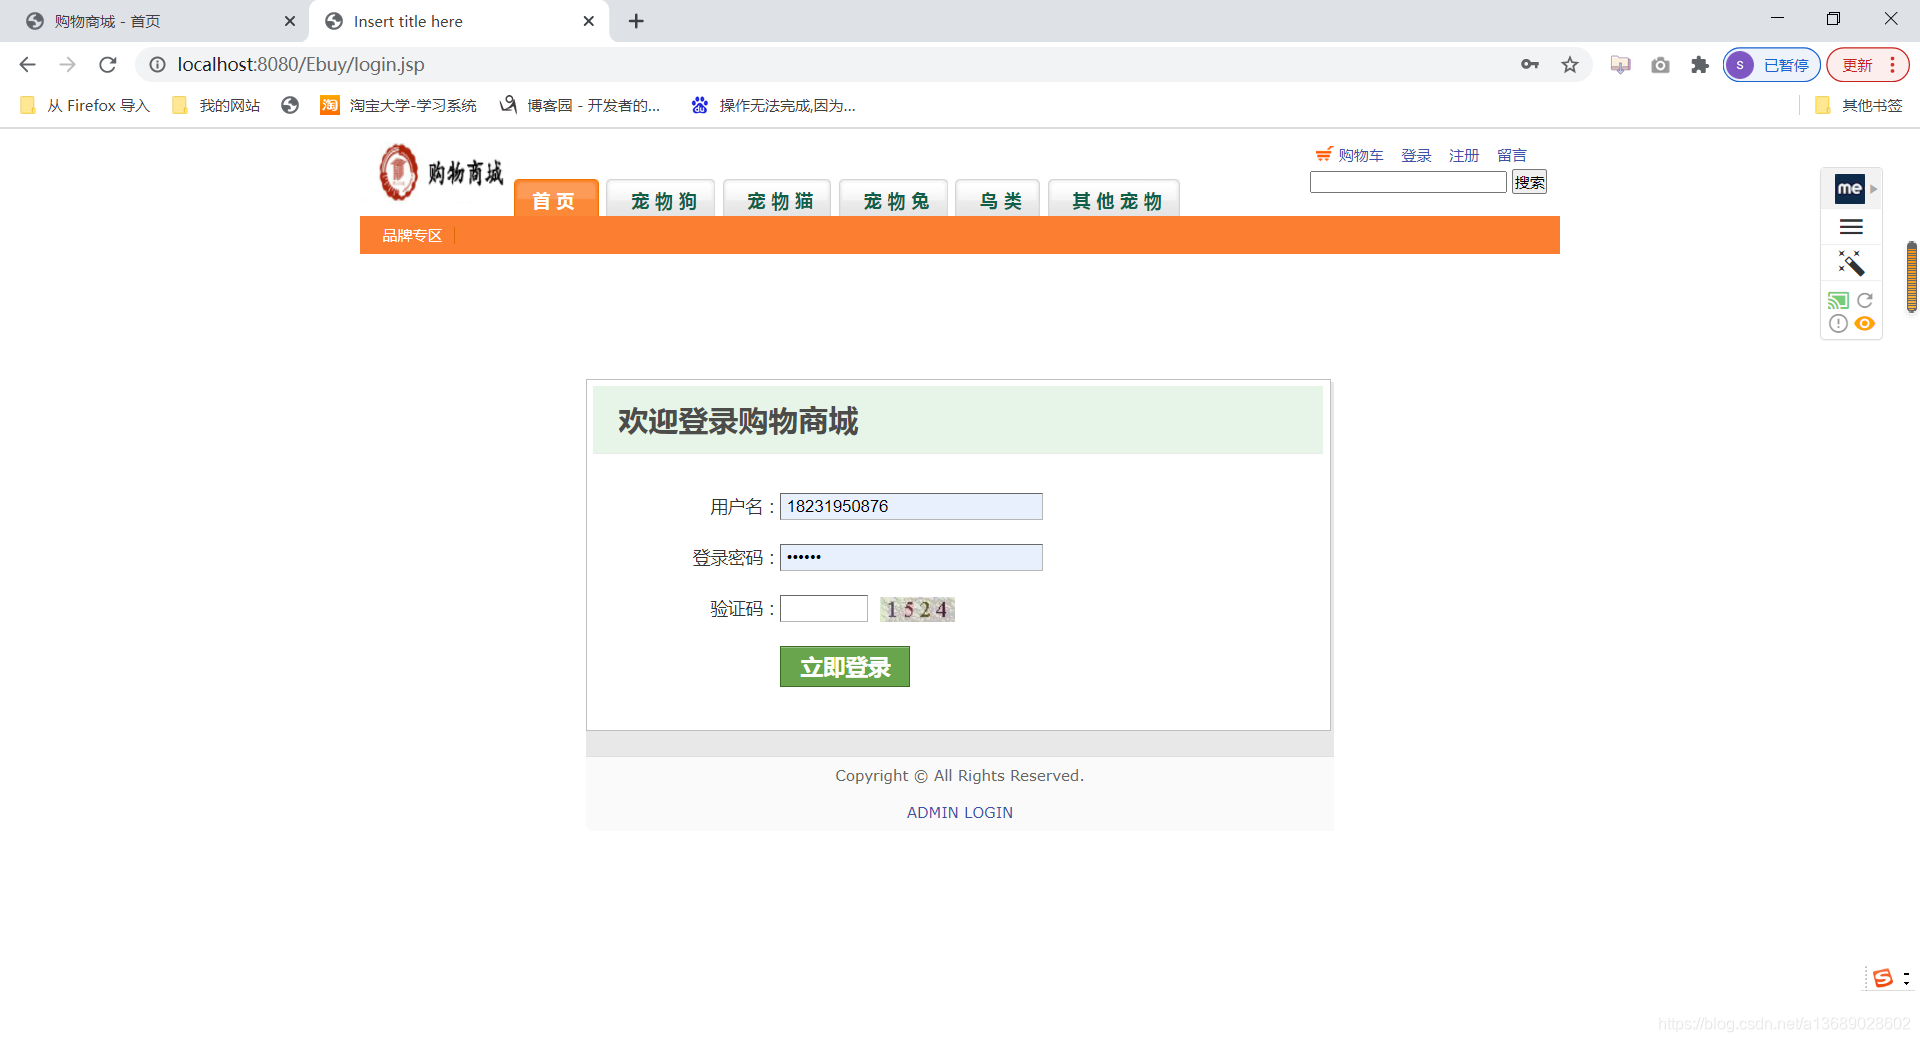Image resolution: width=1920 pixels, height=1042 pixels.
Task: Open saved passwords key icon
Action: [x=1529, y=65]
